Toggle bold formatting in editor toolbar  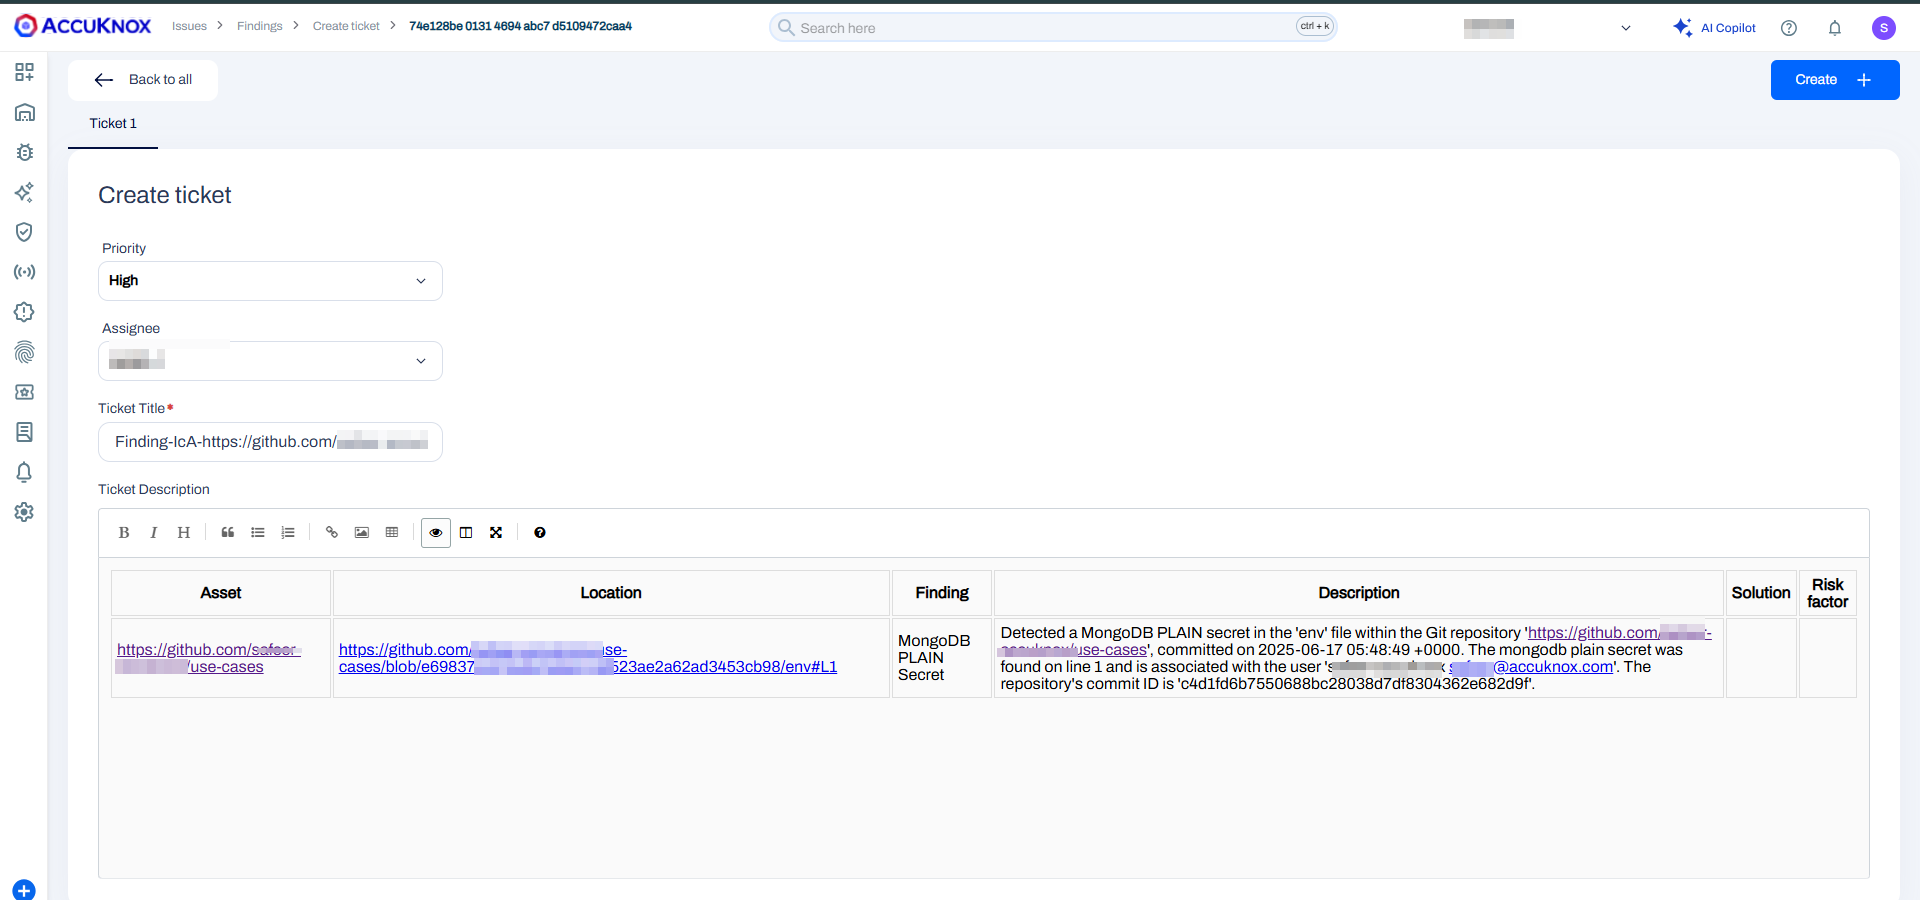tap(124, 533)
